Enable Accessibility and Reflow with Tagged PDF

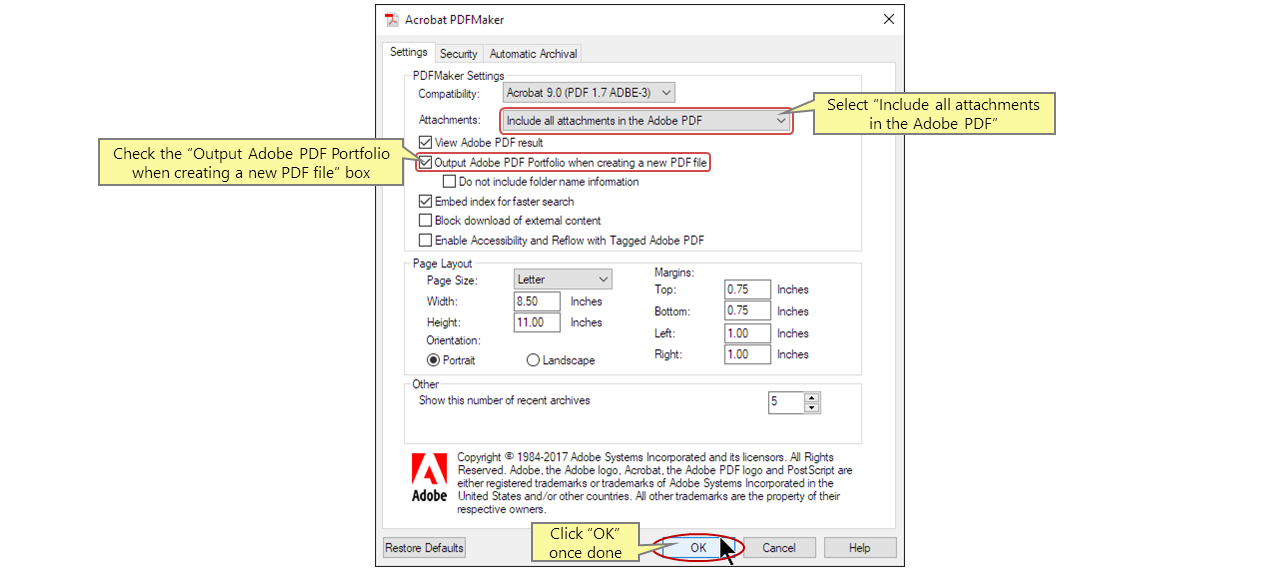[426, 241]
